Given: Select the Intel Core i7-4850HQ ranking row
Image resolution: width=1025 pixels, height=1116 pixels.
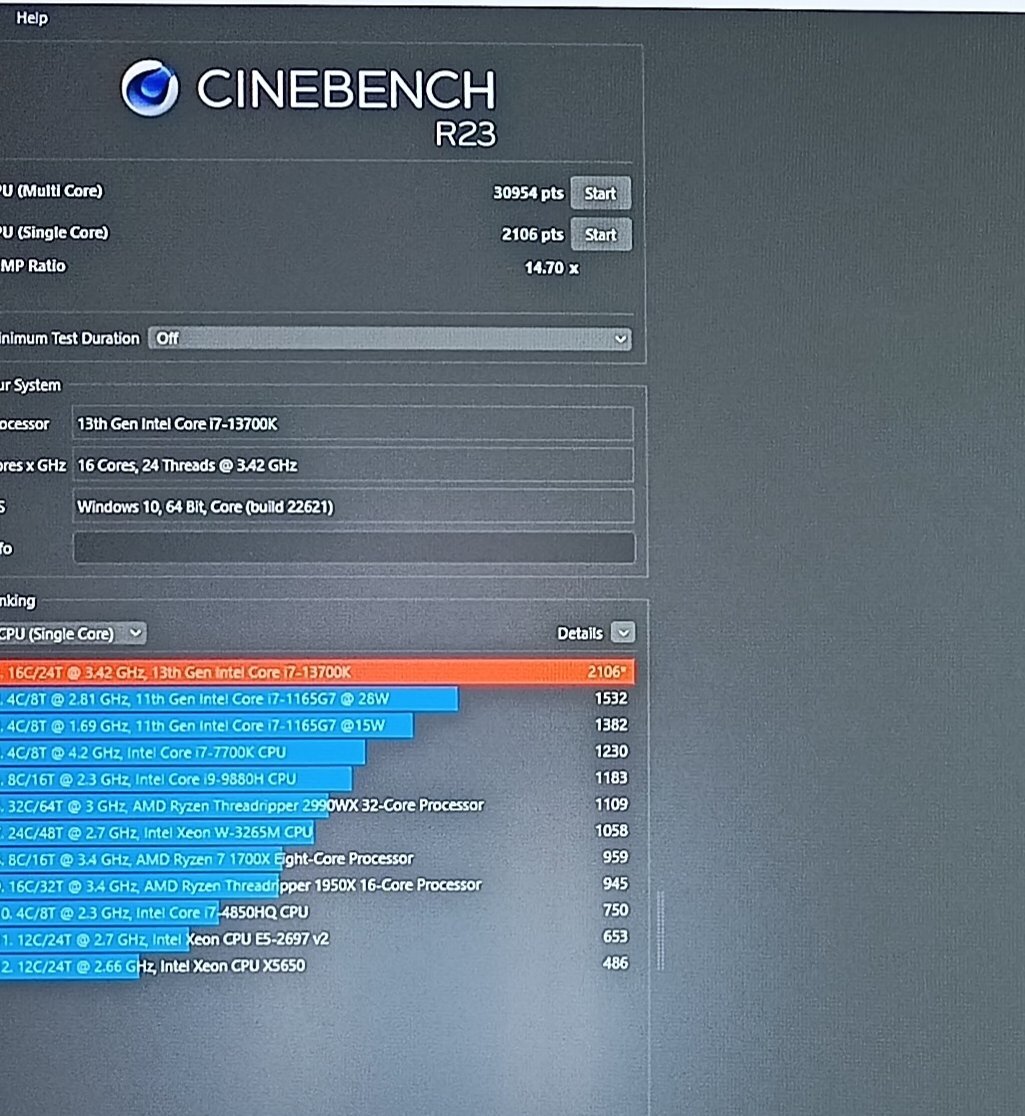Looking at the screenshot, I should pos(317,912).
